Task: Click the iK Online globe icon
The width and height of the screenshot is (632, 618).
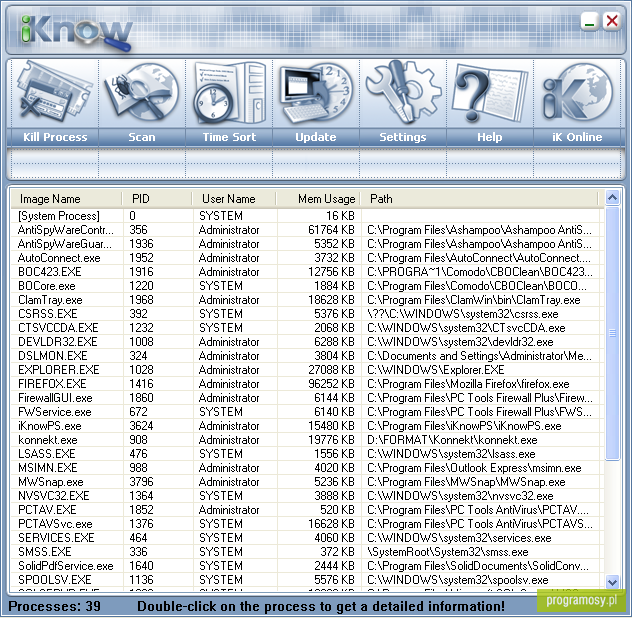Action: (x=577, y=94)
